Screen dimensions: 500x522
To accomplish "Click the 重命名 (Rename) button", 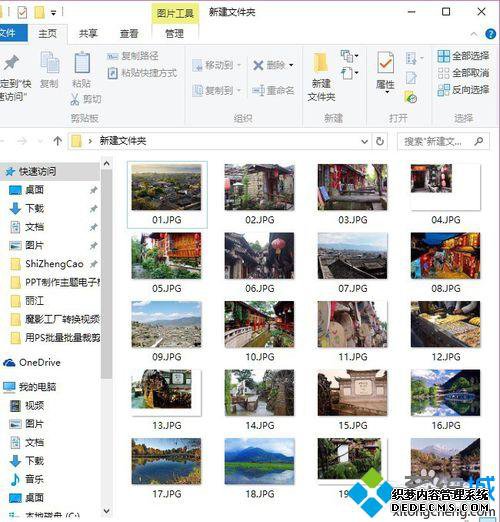I will [x=273, y=90].
